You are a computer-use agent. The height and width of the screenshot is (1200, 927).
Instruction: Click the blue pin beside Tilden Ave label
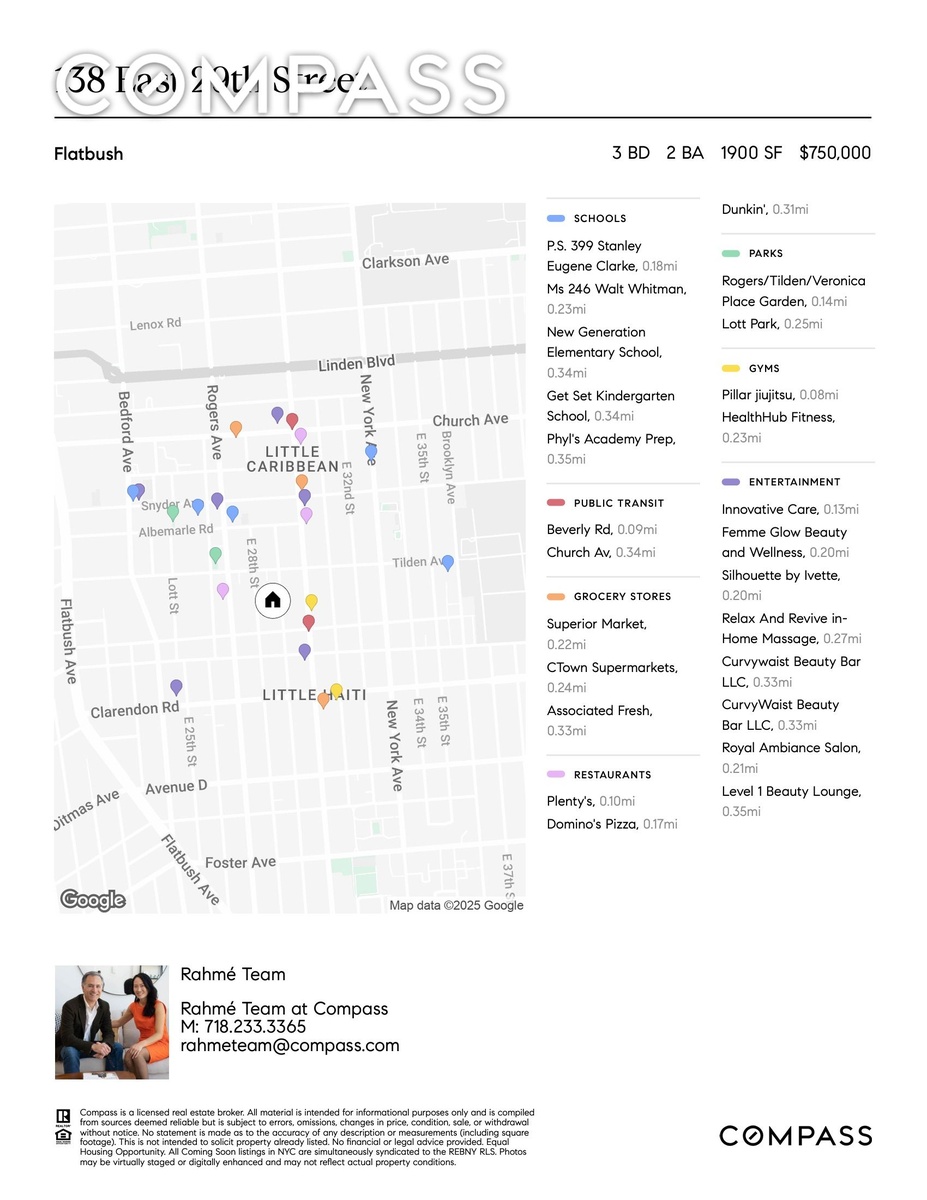(448, 563)
